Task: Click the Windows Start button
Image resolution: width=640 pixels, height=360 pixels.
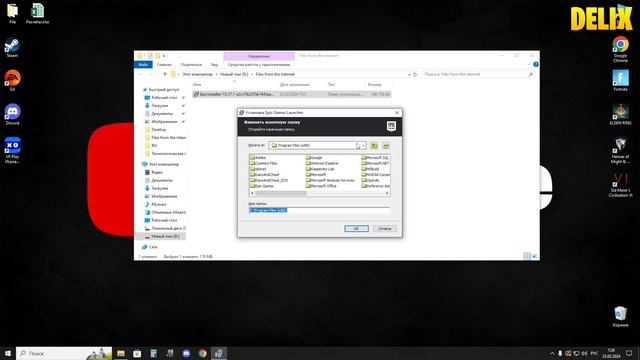Action: [8, 353]
